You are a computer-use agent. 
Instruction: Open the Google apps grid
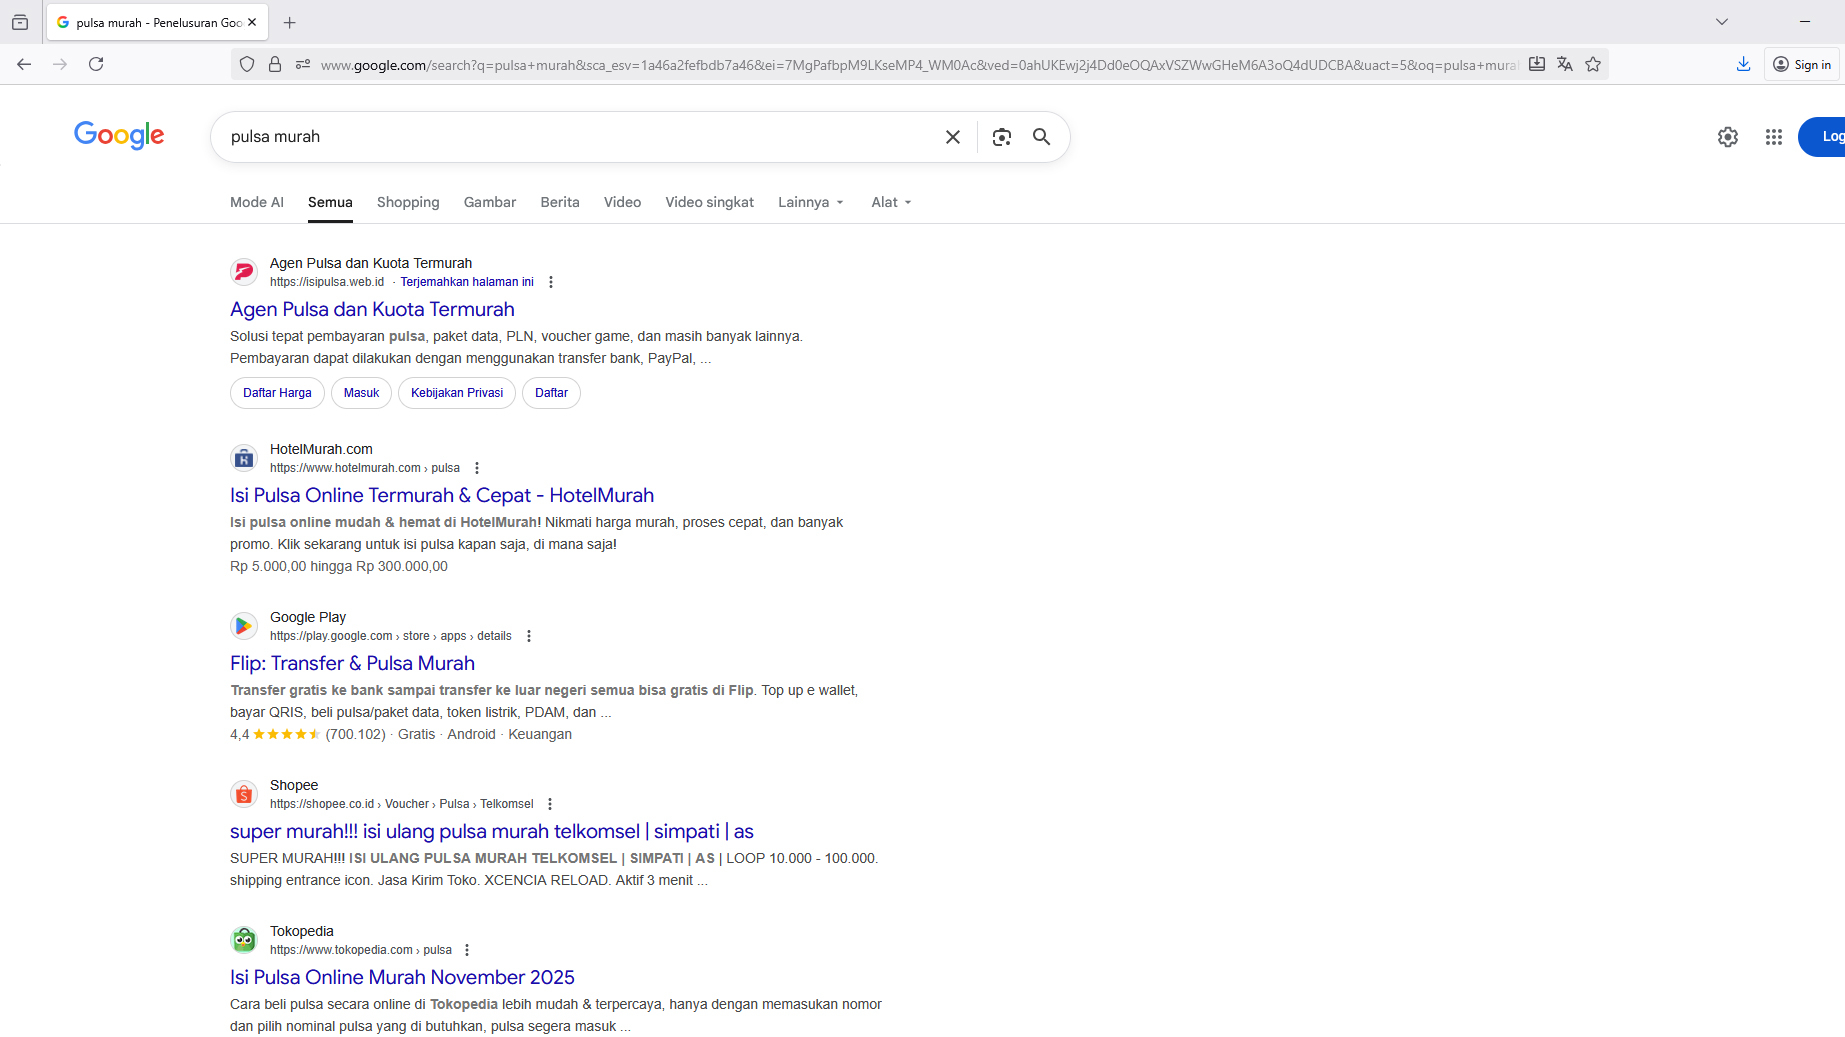click(1773, 137)
